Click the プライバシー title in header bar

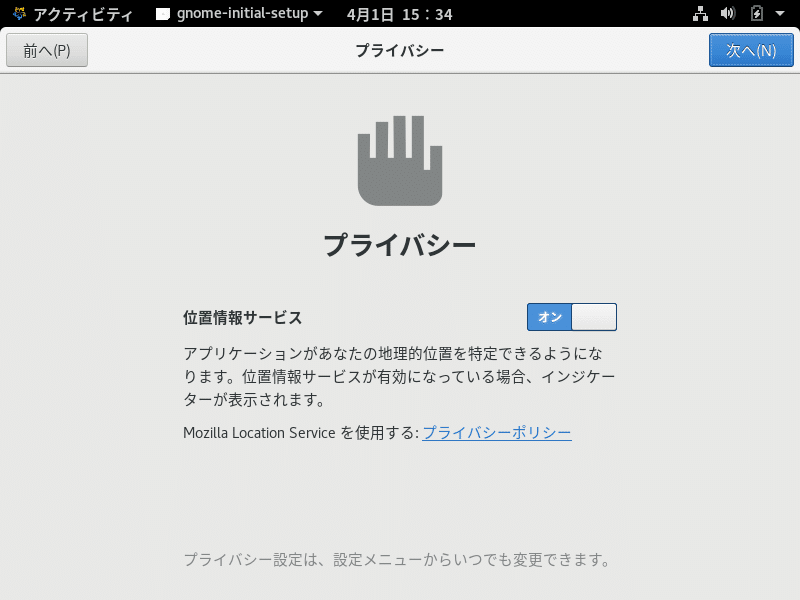click(x=400, y=50)
